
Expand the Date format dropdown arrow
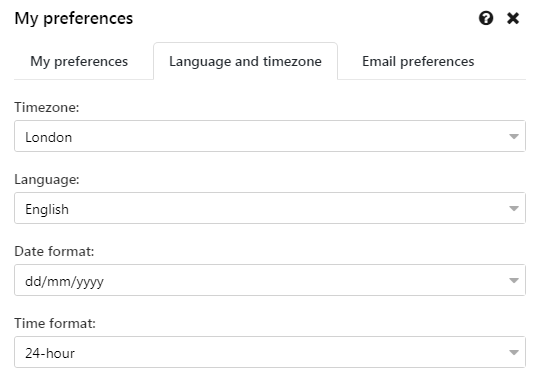pos(514,280)
